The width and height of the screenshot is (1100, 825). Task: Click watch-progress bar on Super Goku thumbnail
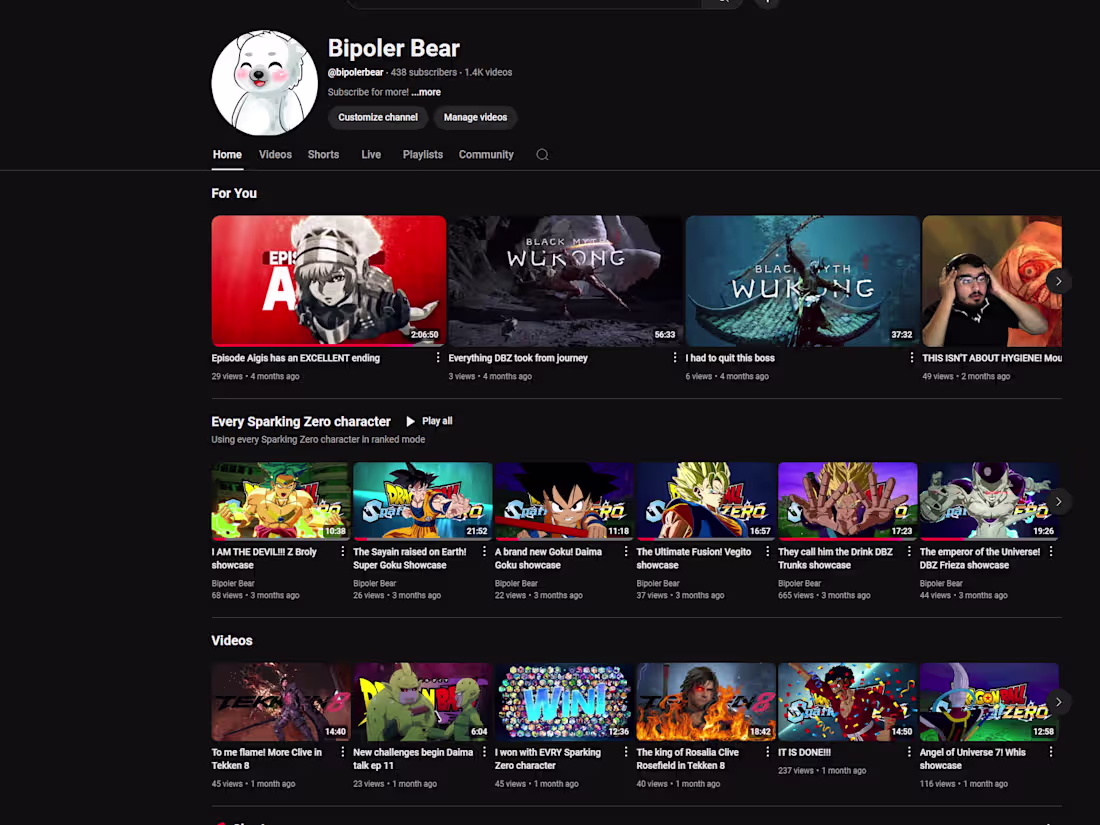coord(422,538)
